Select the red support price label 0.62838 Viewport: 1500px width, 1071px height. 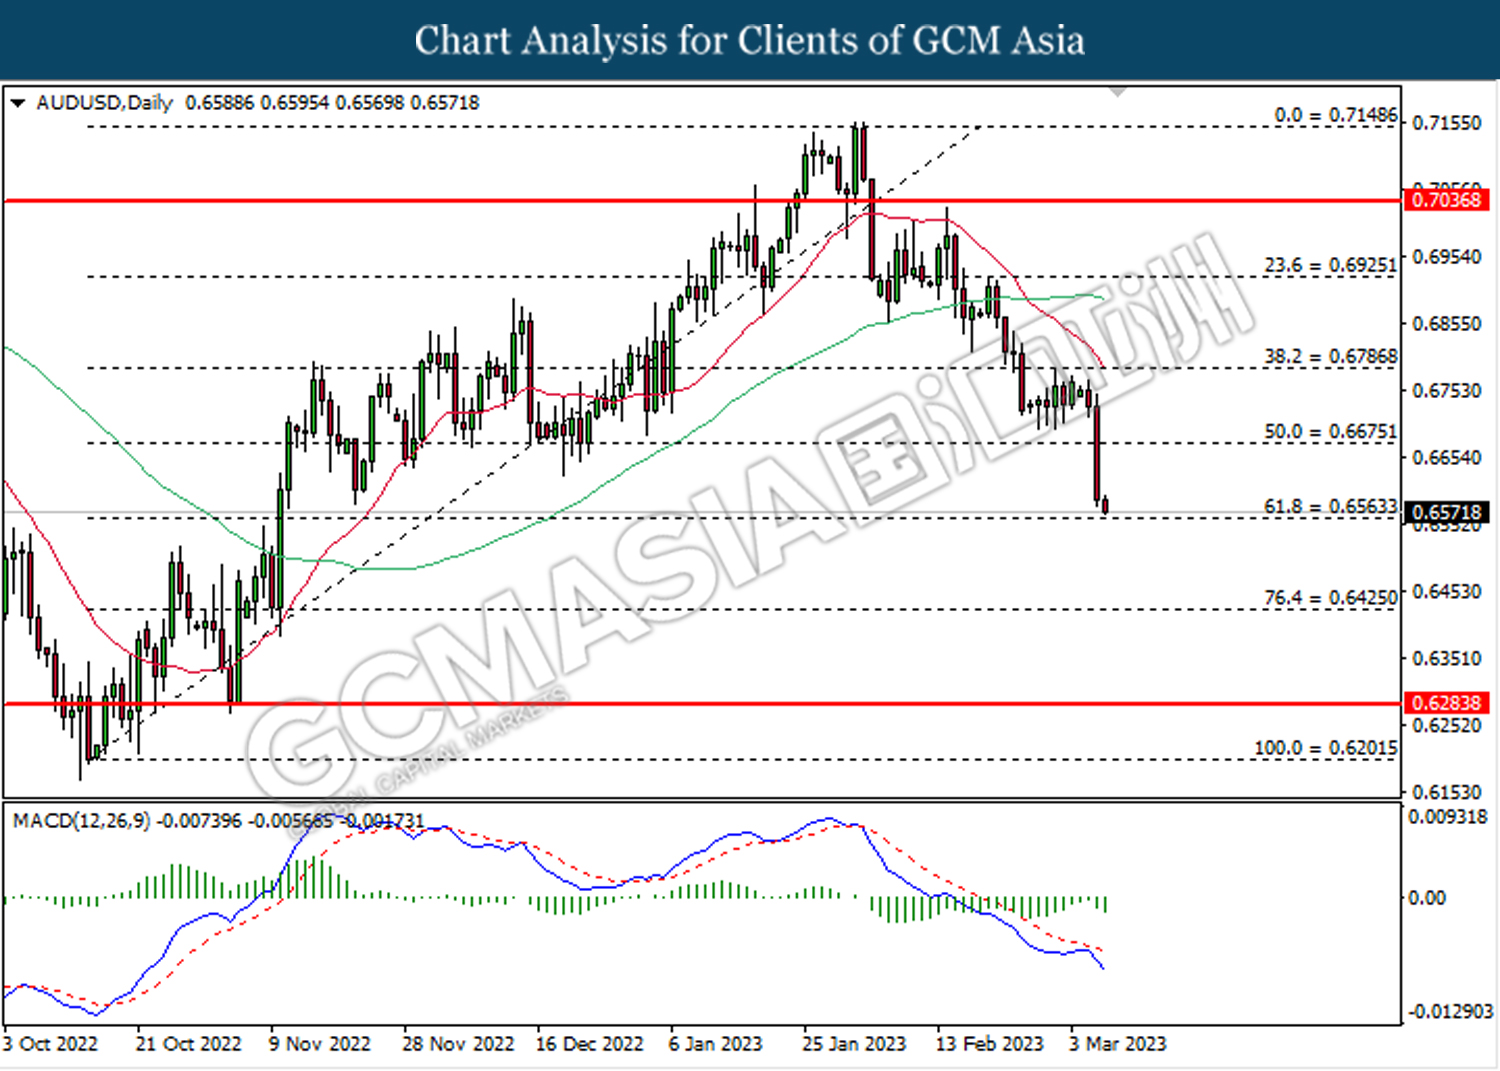click(1446, 703)
